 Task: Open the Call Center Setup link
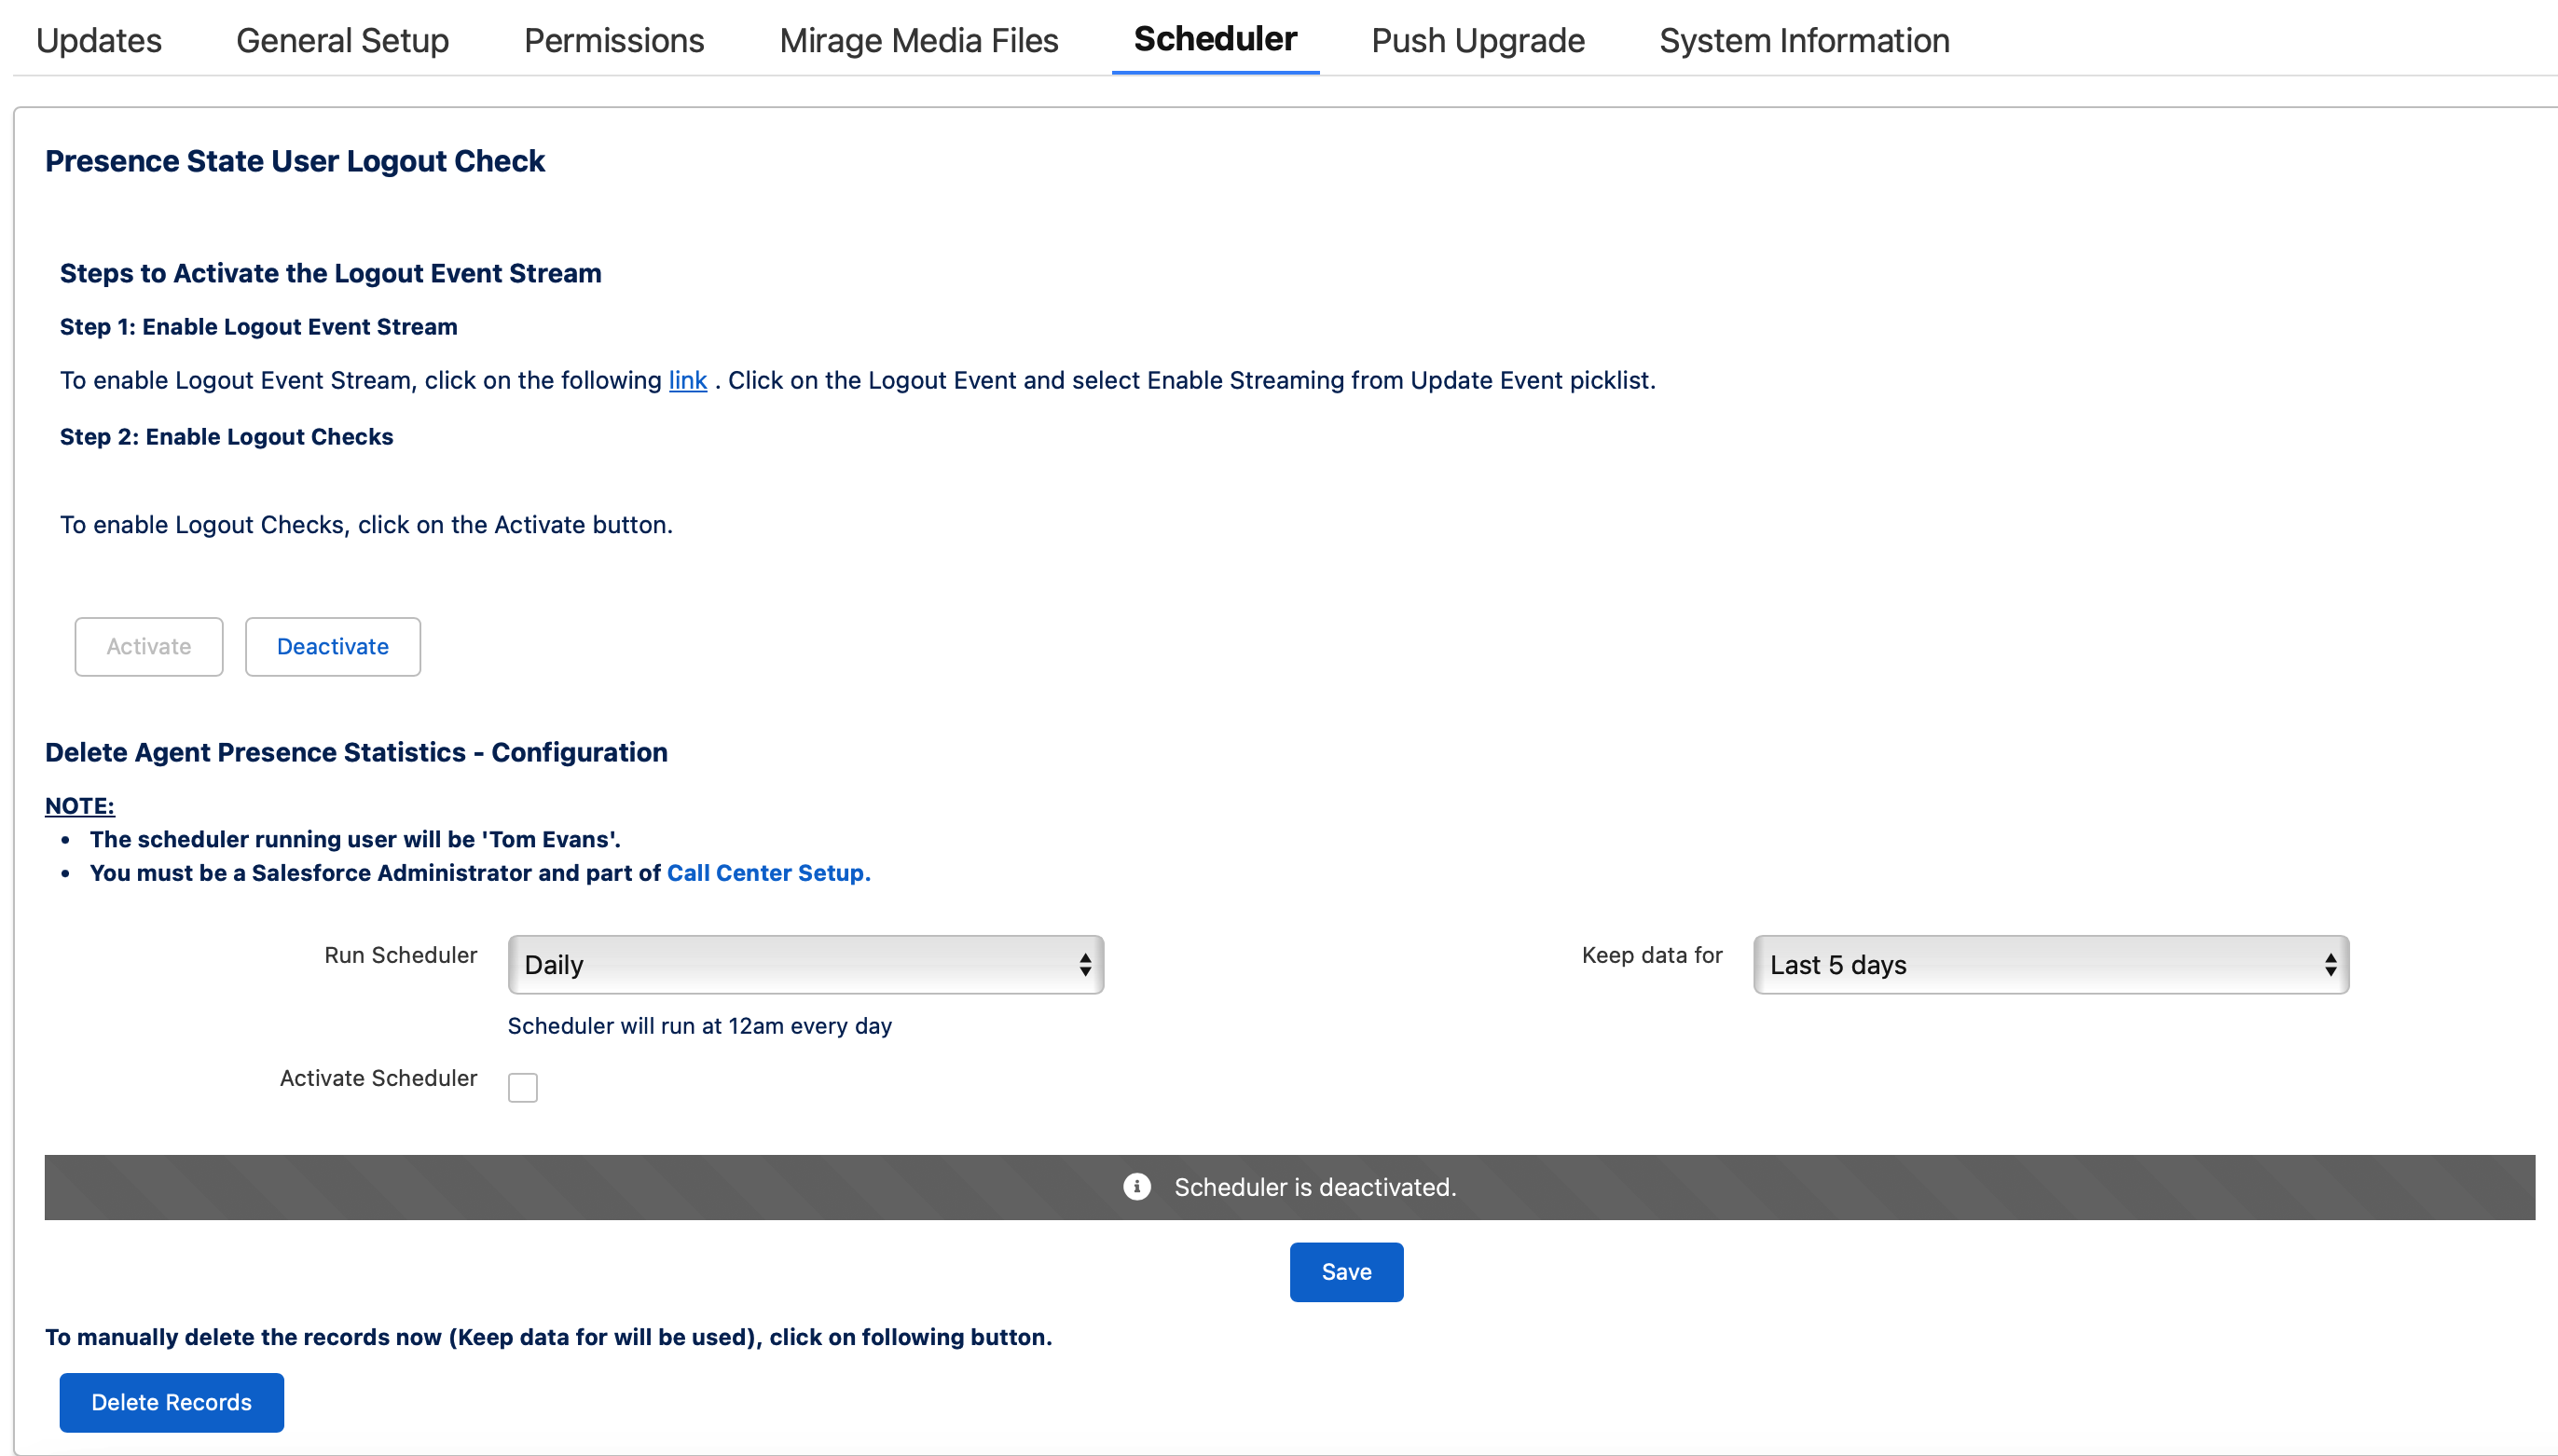pyautogui.click(x=768, y=872)
